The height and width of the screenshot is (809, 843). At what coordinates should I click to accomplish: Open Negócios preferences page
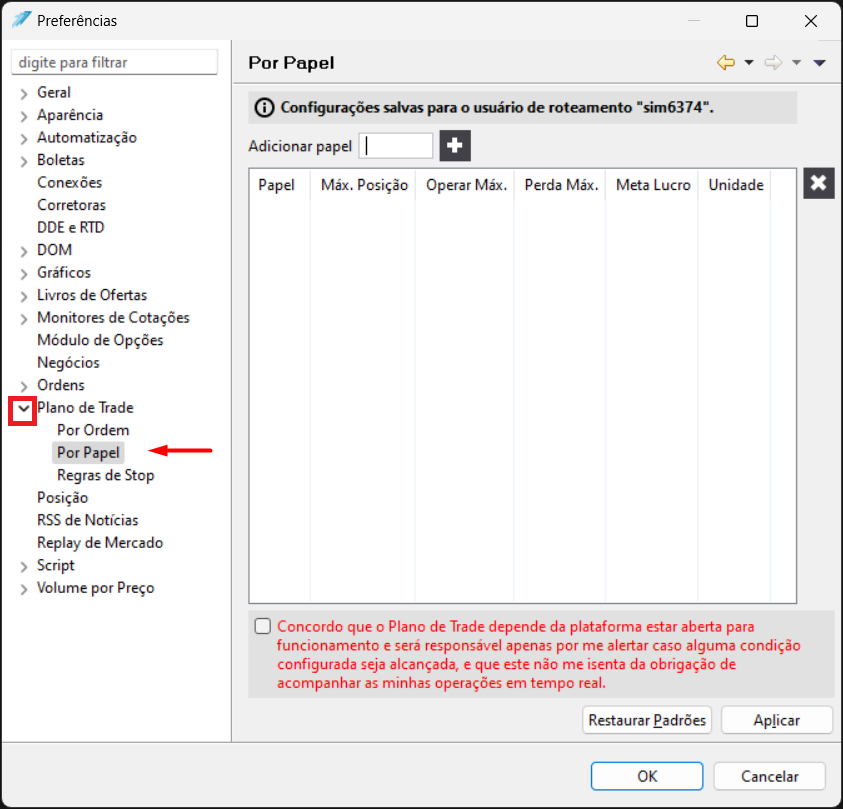pyautogui.click(x=68, y=363)
